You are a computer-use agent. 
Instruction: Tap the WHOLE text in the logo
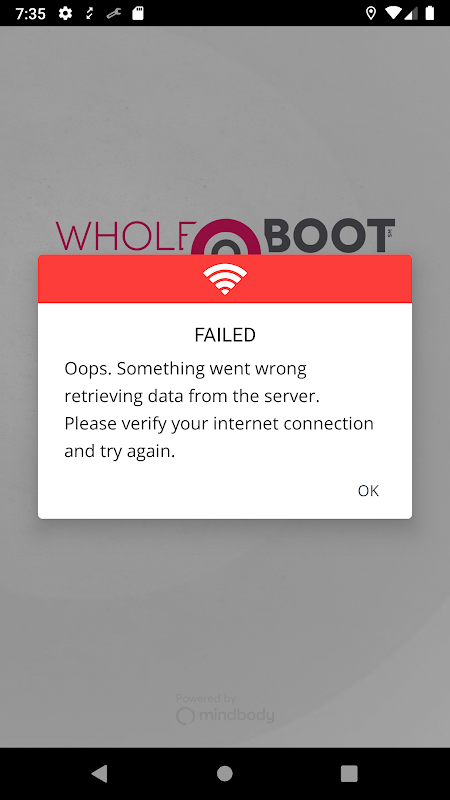(122, 236)
